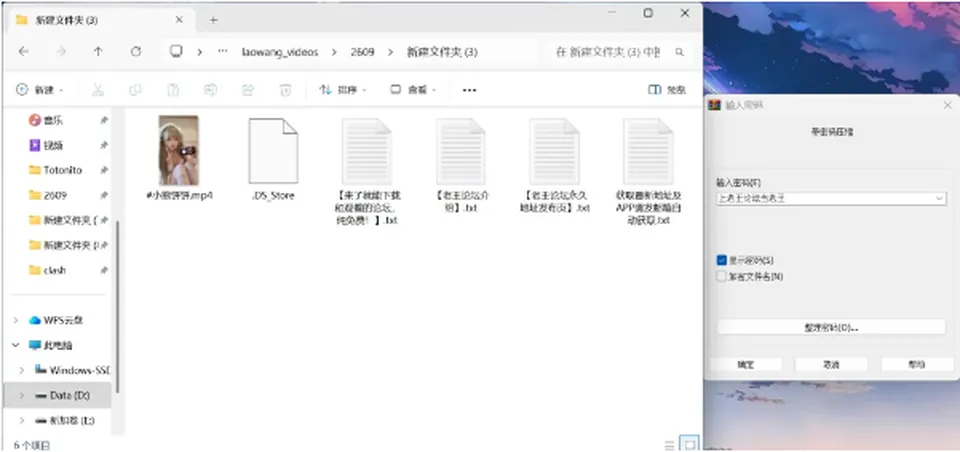
Task: Toggle the Show password checkbox
Action: (x=721, y=260)
